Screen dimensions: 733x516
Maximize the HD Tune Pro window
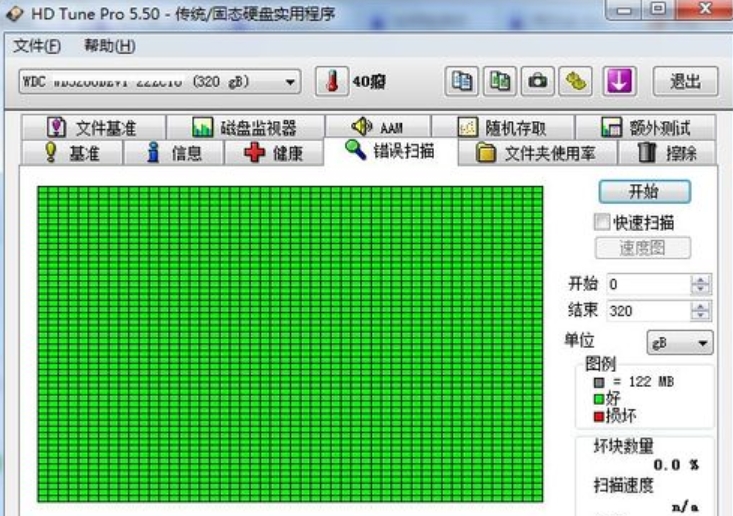point(658,9)
